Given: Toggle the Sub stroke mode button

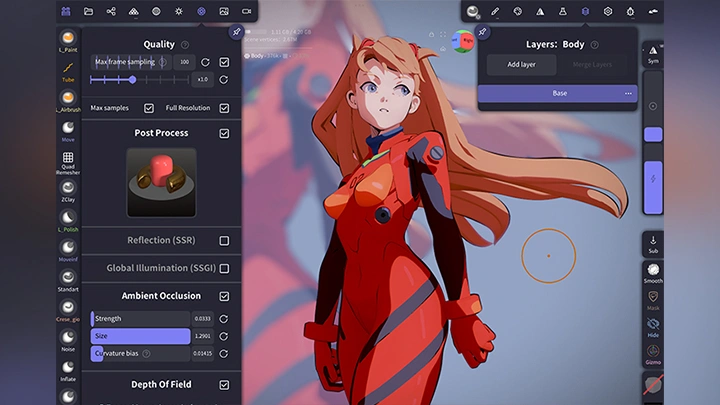Looking at the screenshot, I should (x=653, y=244).
